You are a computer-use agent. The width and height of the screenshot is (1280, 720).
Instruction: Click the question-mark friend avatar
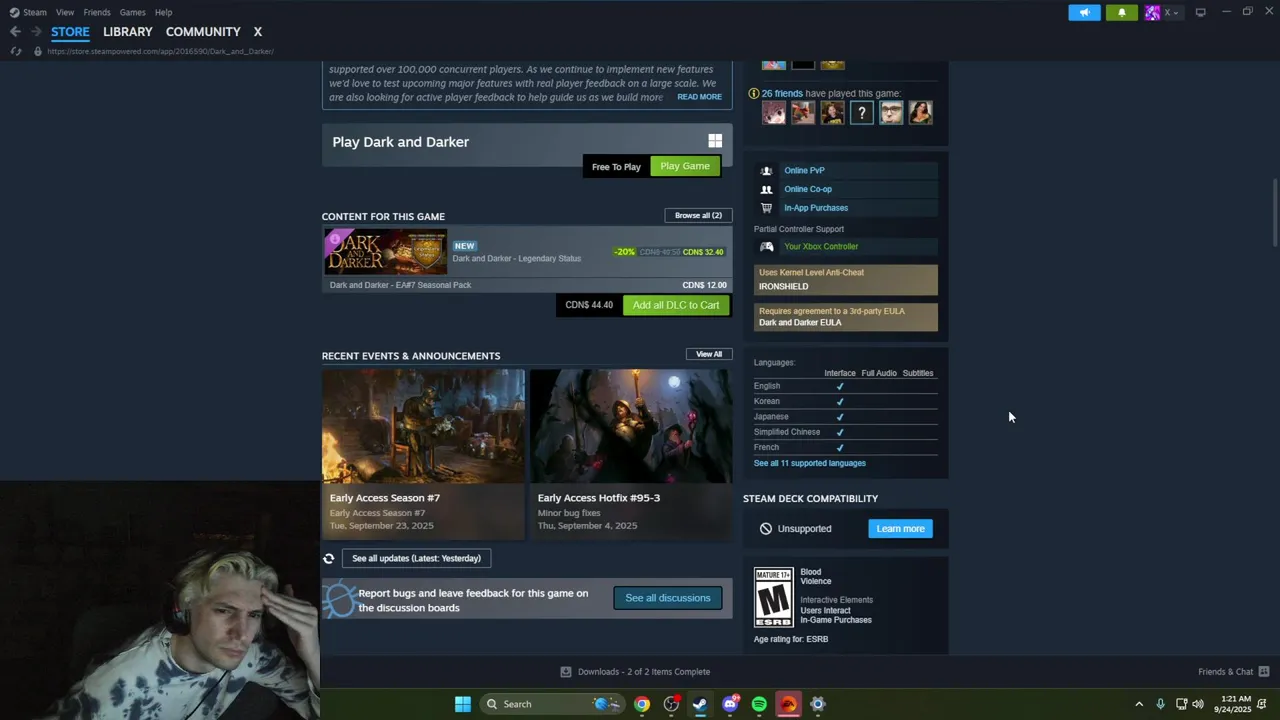pyautogui.click(x=862, y=113)
